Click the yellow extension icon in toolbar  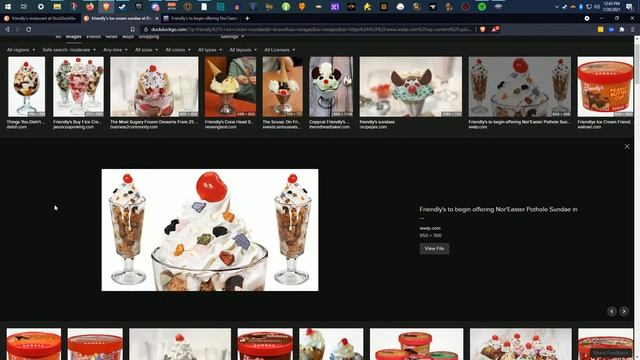[600, 29]
